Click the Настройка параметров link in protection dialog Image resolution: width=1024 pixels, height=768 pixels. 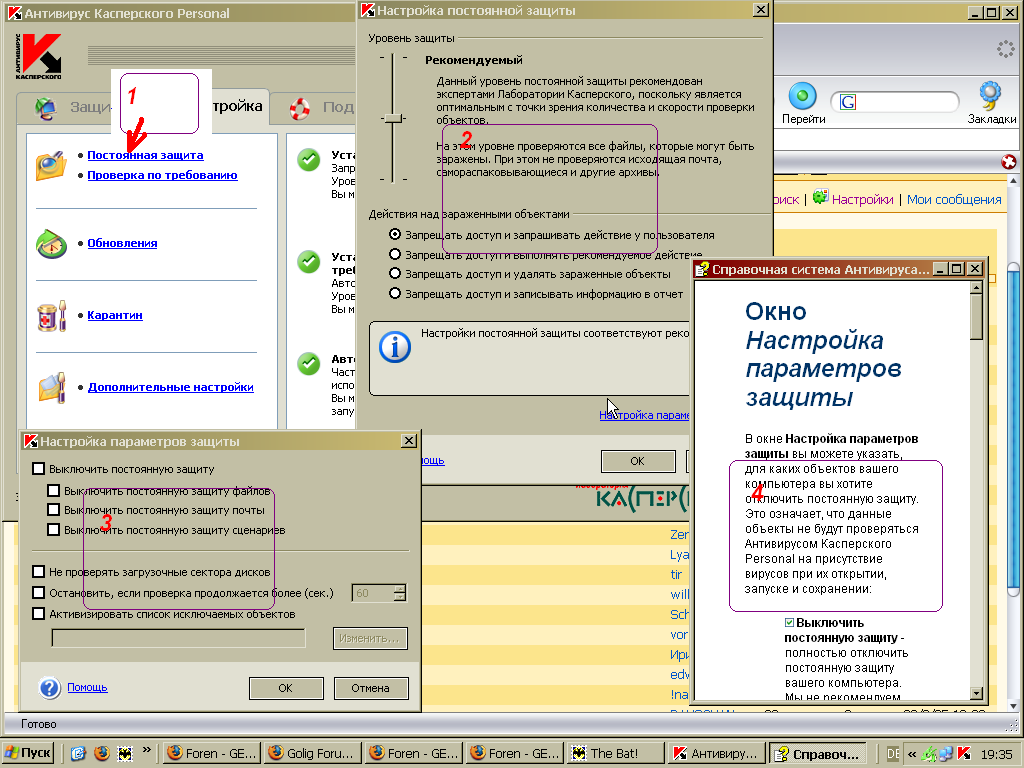point(644,415)
